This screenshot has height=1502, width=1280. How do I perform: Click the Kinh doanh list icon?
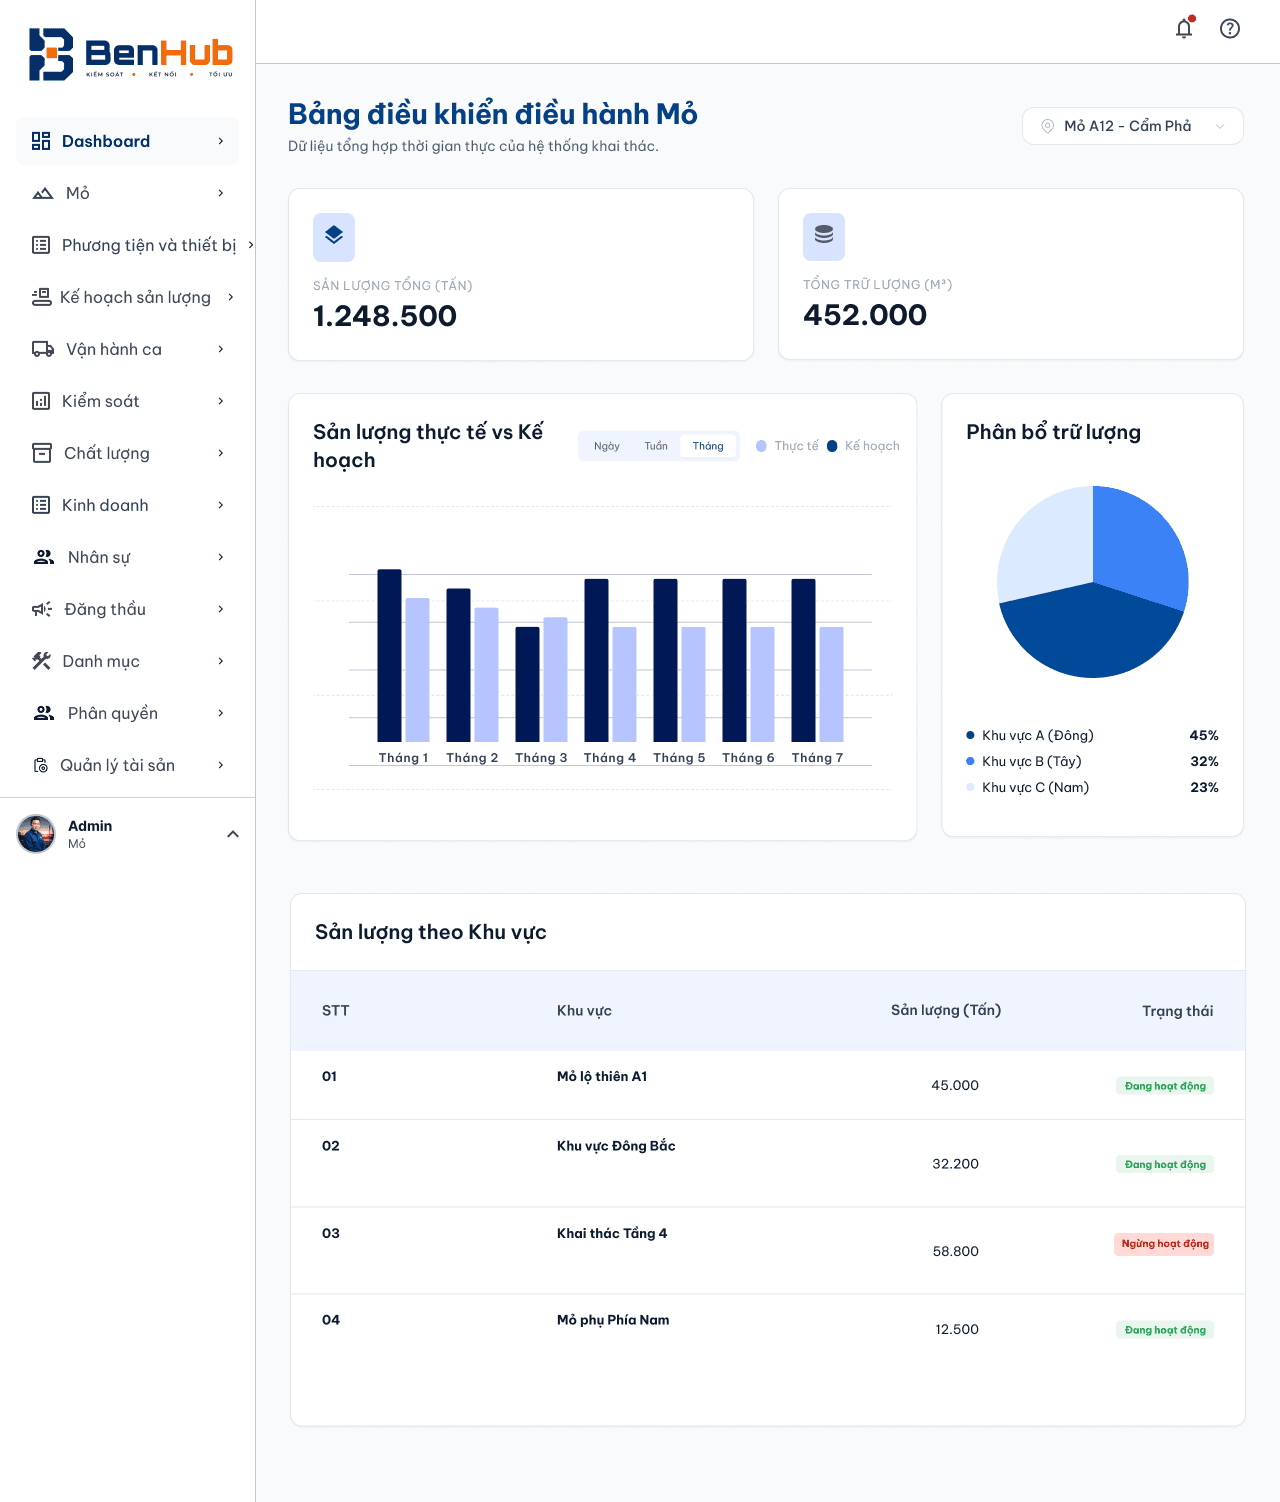tap(41, 505)
